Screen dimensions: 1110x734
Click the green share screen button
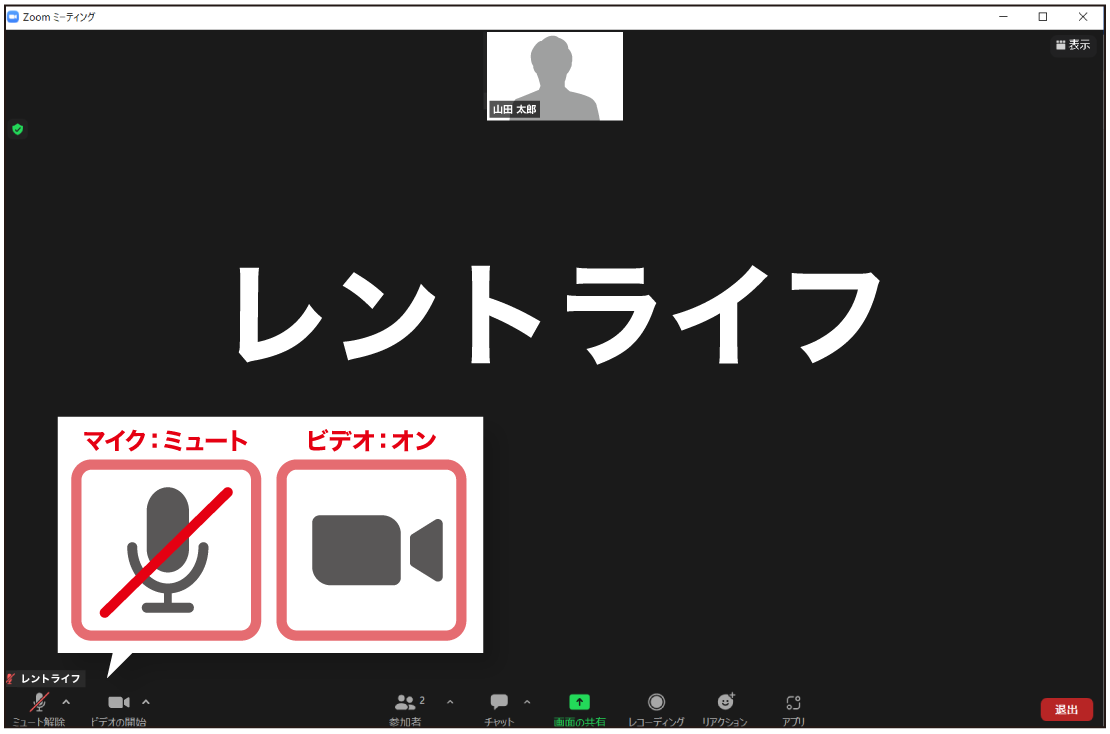[579, 709]
